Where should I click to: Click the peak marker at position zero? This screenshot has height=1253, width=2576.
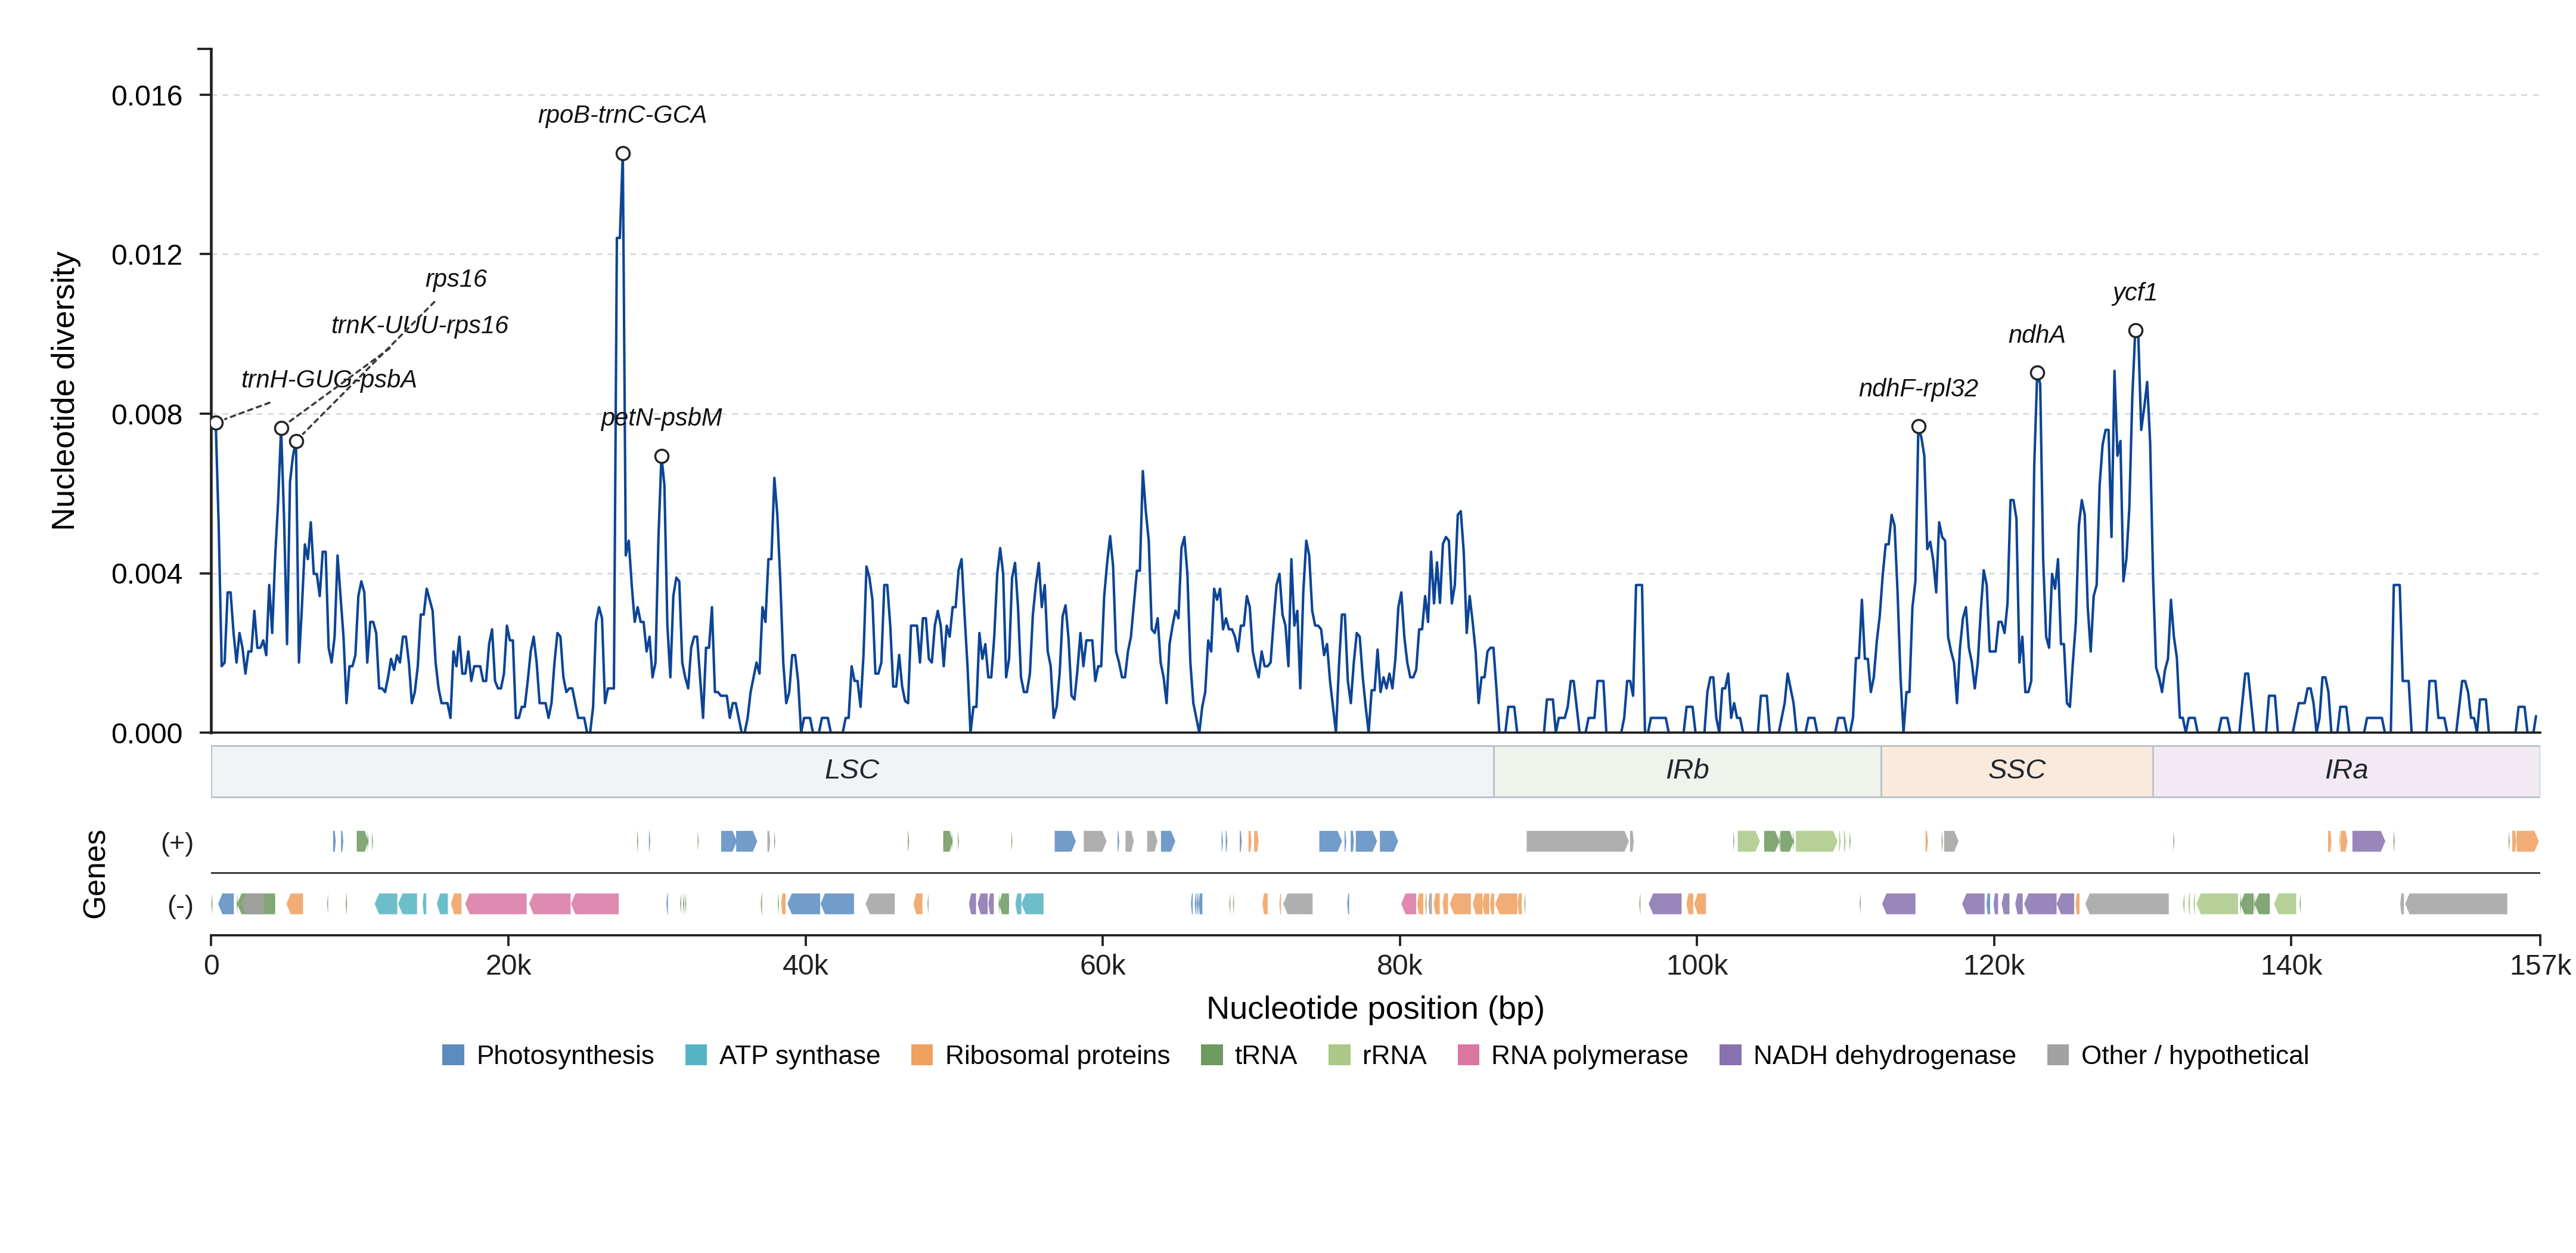(x=216, y=423)
